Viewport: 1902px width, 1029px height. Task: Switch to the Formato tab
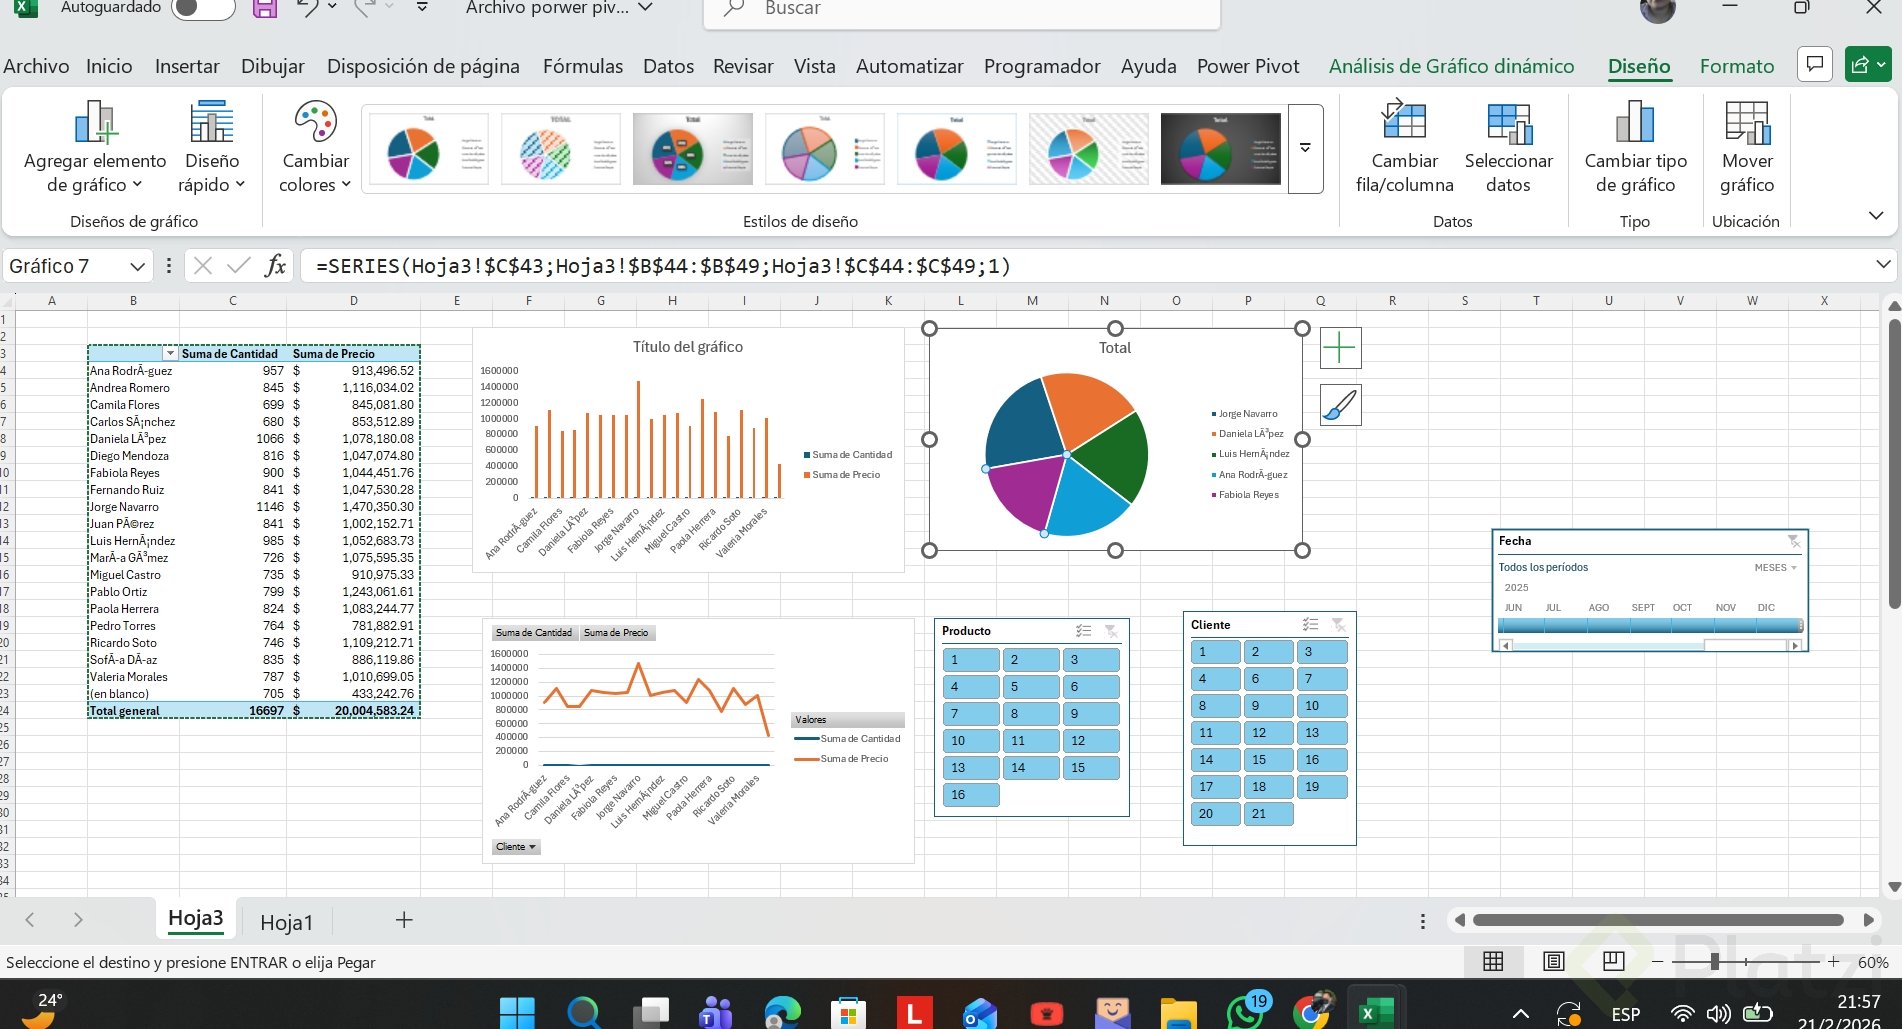point(1737,66)
